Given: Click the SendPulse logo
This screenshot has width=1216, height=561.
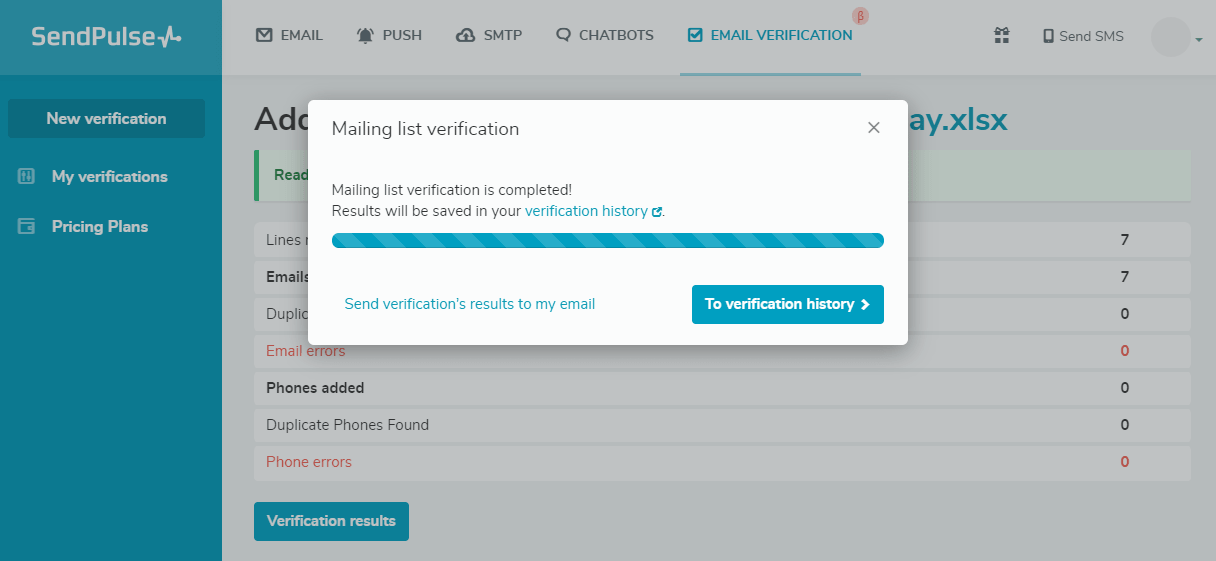Looking at the screenshot, I should tap(106, 37).
